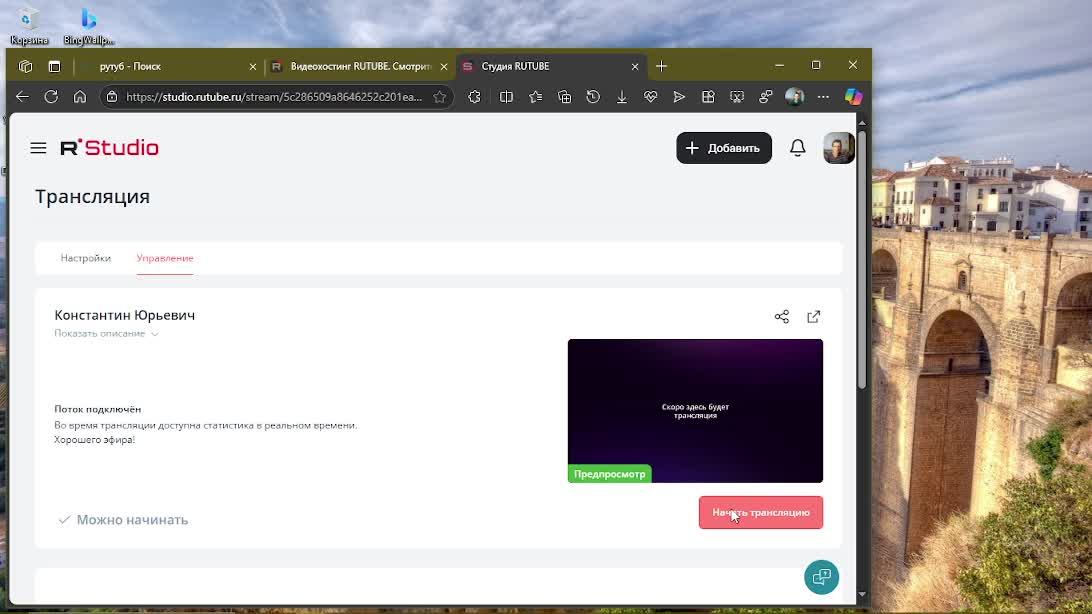1092x614 pixels.
Task: Open the notifications bell
Action: (797, 148)
